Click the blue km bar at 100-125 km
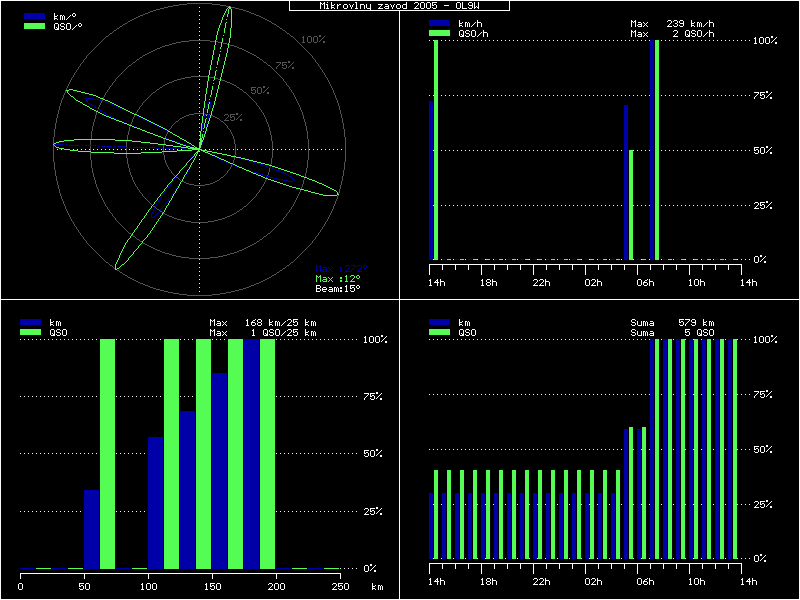 coord(156,503)
